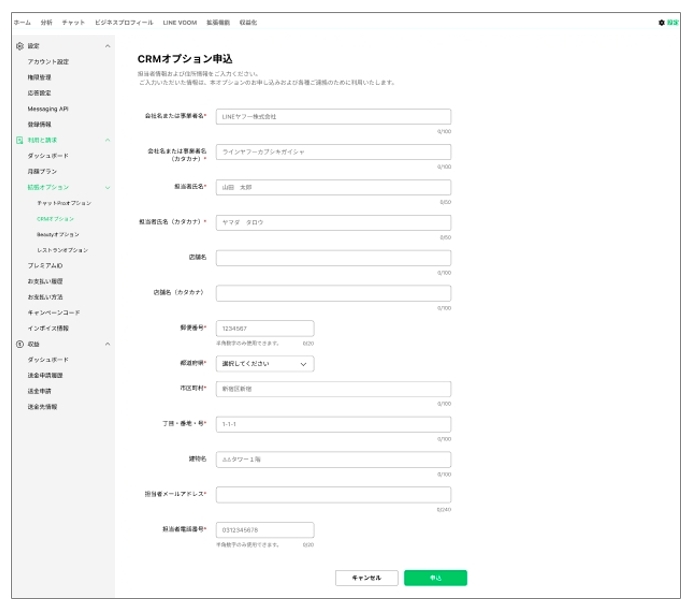
Task: Open the 拡張機能 tab
Action: pos(218,22)
